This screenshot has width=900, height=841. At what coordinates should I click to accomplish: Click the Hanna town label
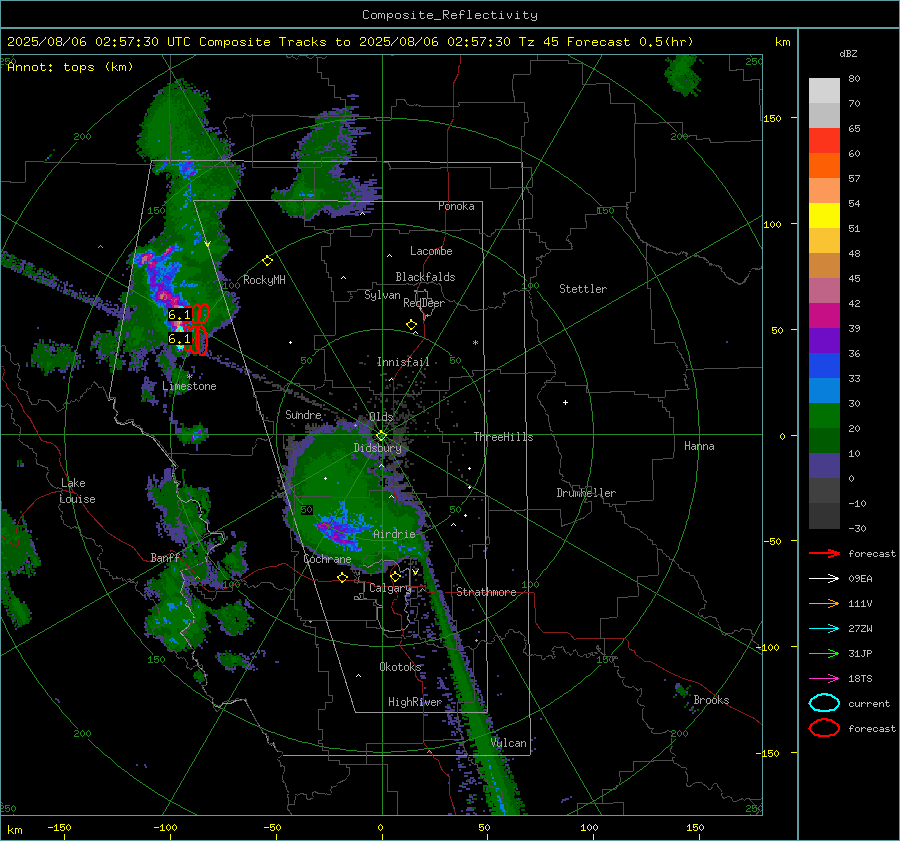point(699,446)
